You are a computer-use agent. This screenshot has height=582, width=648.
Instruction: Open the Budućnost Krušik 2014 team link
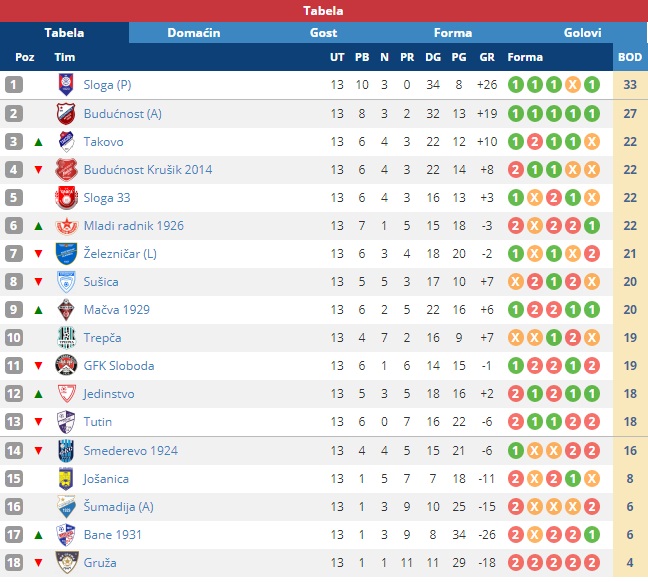point(148,169)
